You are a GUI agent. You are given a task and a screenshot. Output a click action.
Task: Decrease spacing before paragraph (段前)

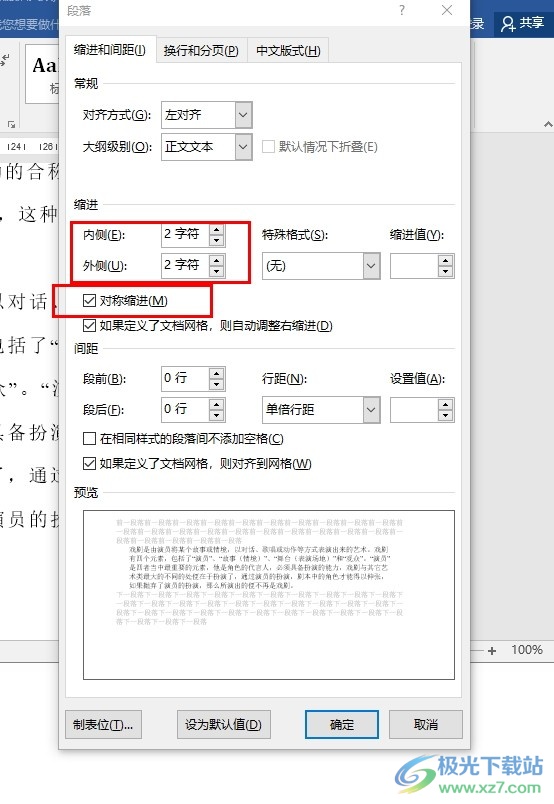(216, 385)
